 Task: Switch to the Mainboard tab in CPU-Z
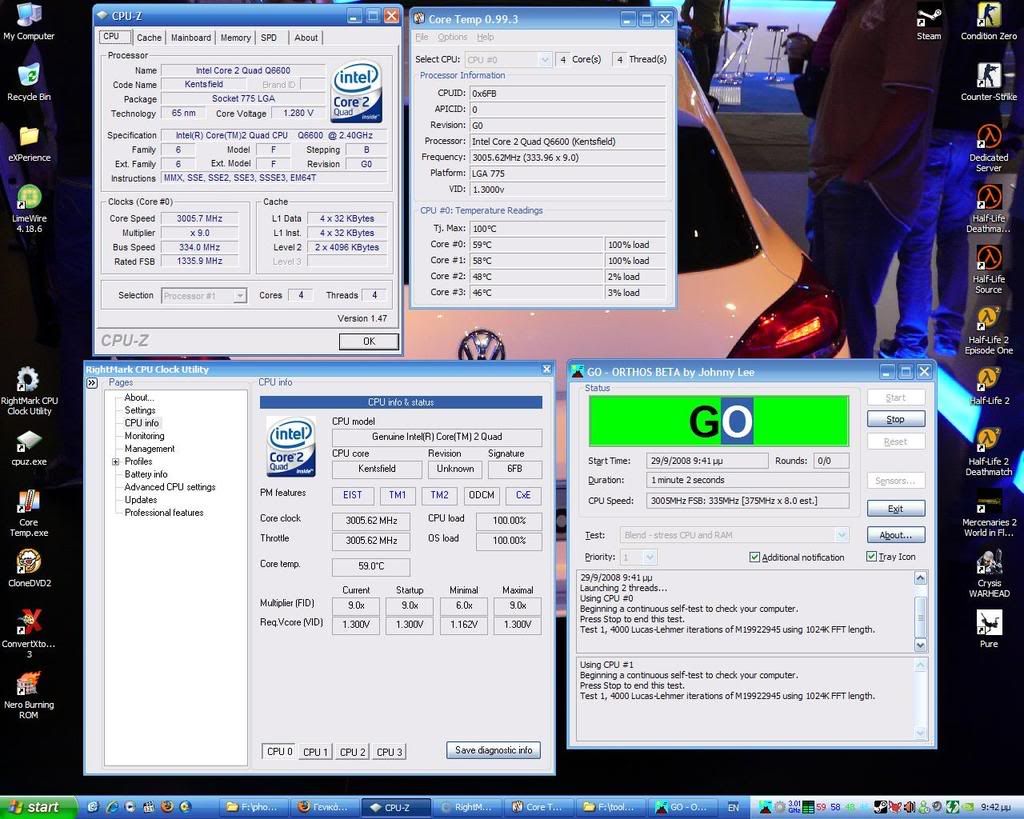(190, 38)
